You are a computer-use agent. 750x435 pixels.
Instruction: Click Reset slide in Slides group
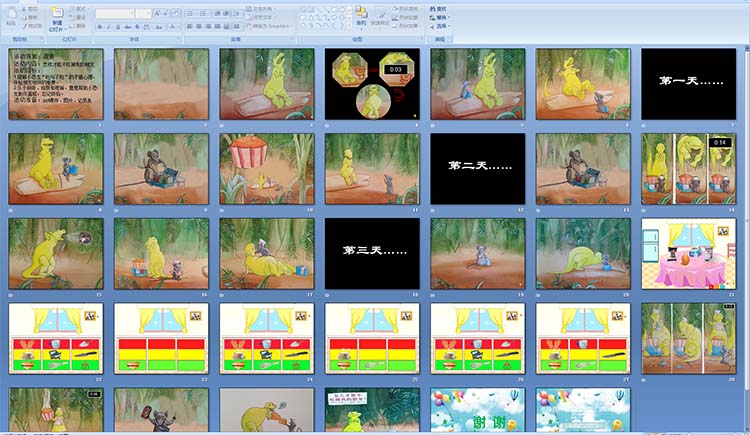(x=79, y=17)
